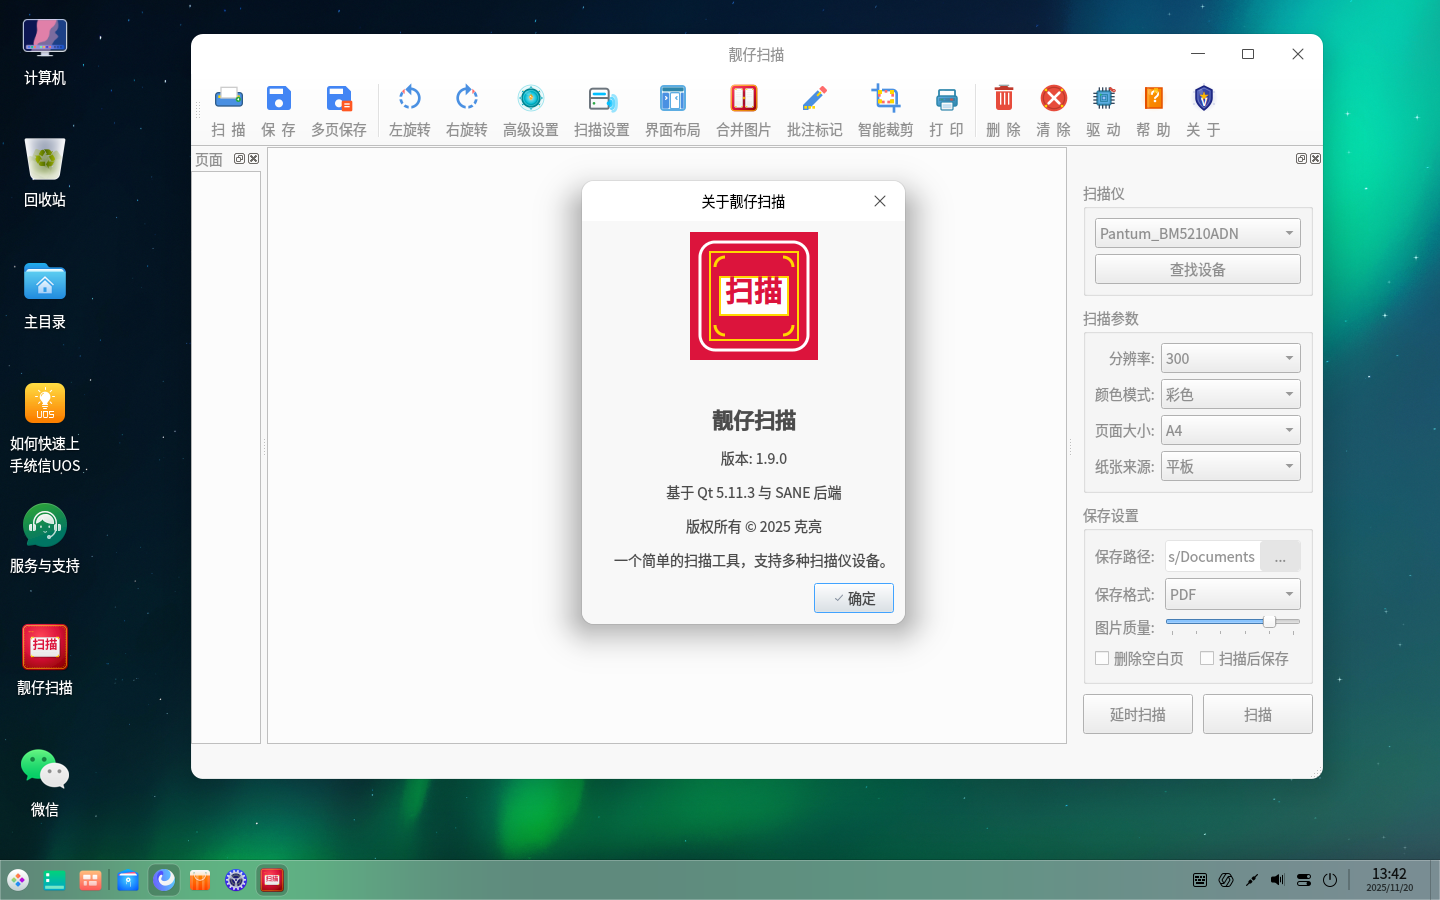
Task: Expand the 纸张来源 平板 dropdown
Action: coord(1231,466)
